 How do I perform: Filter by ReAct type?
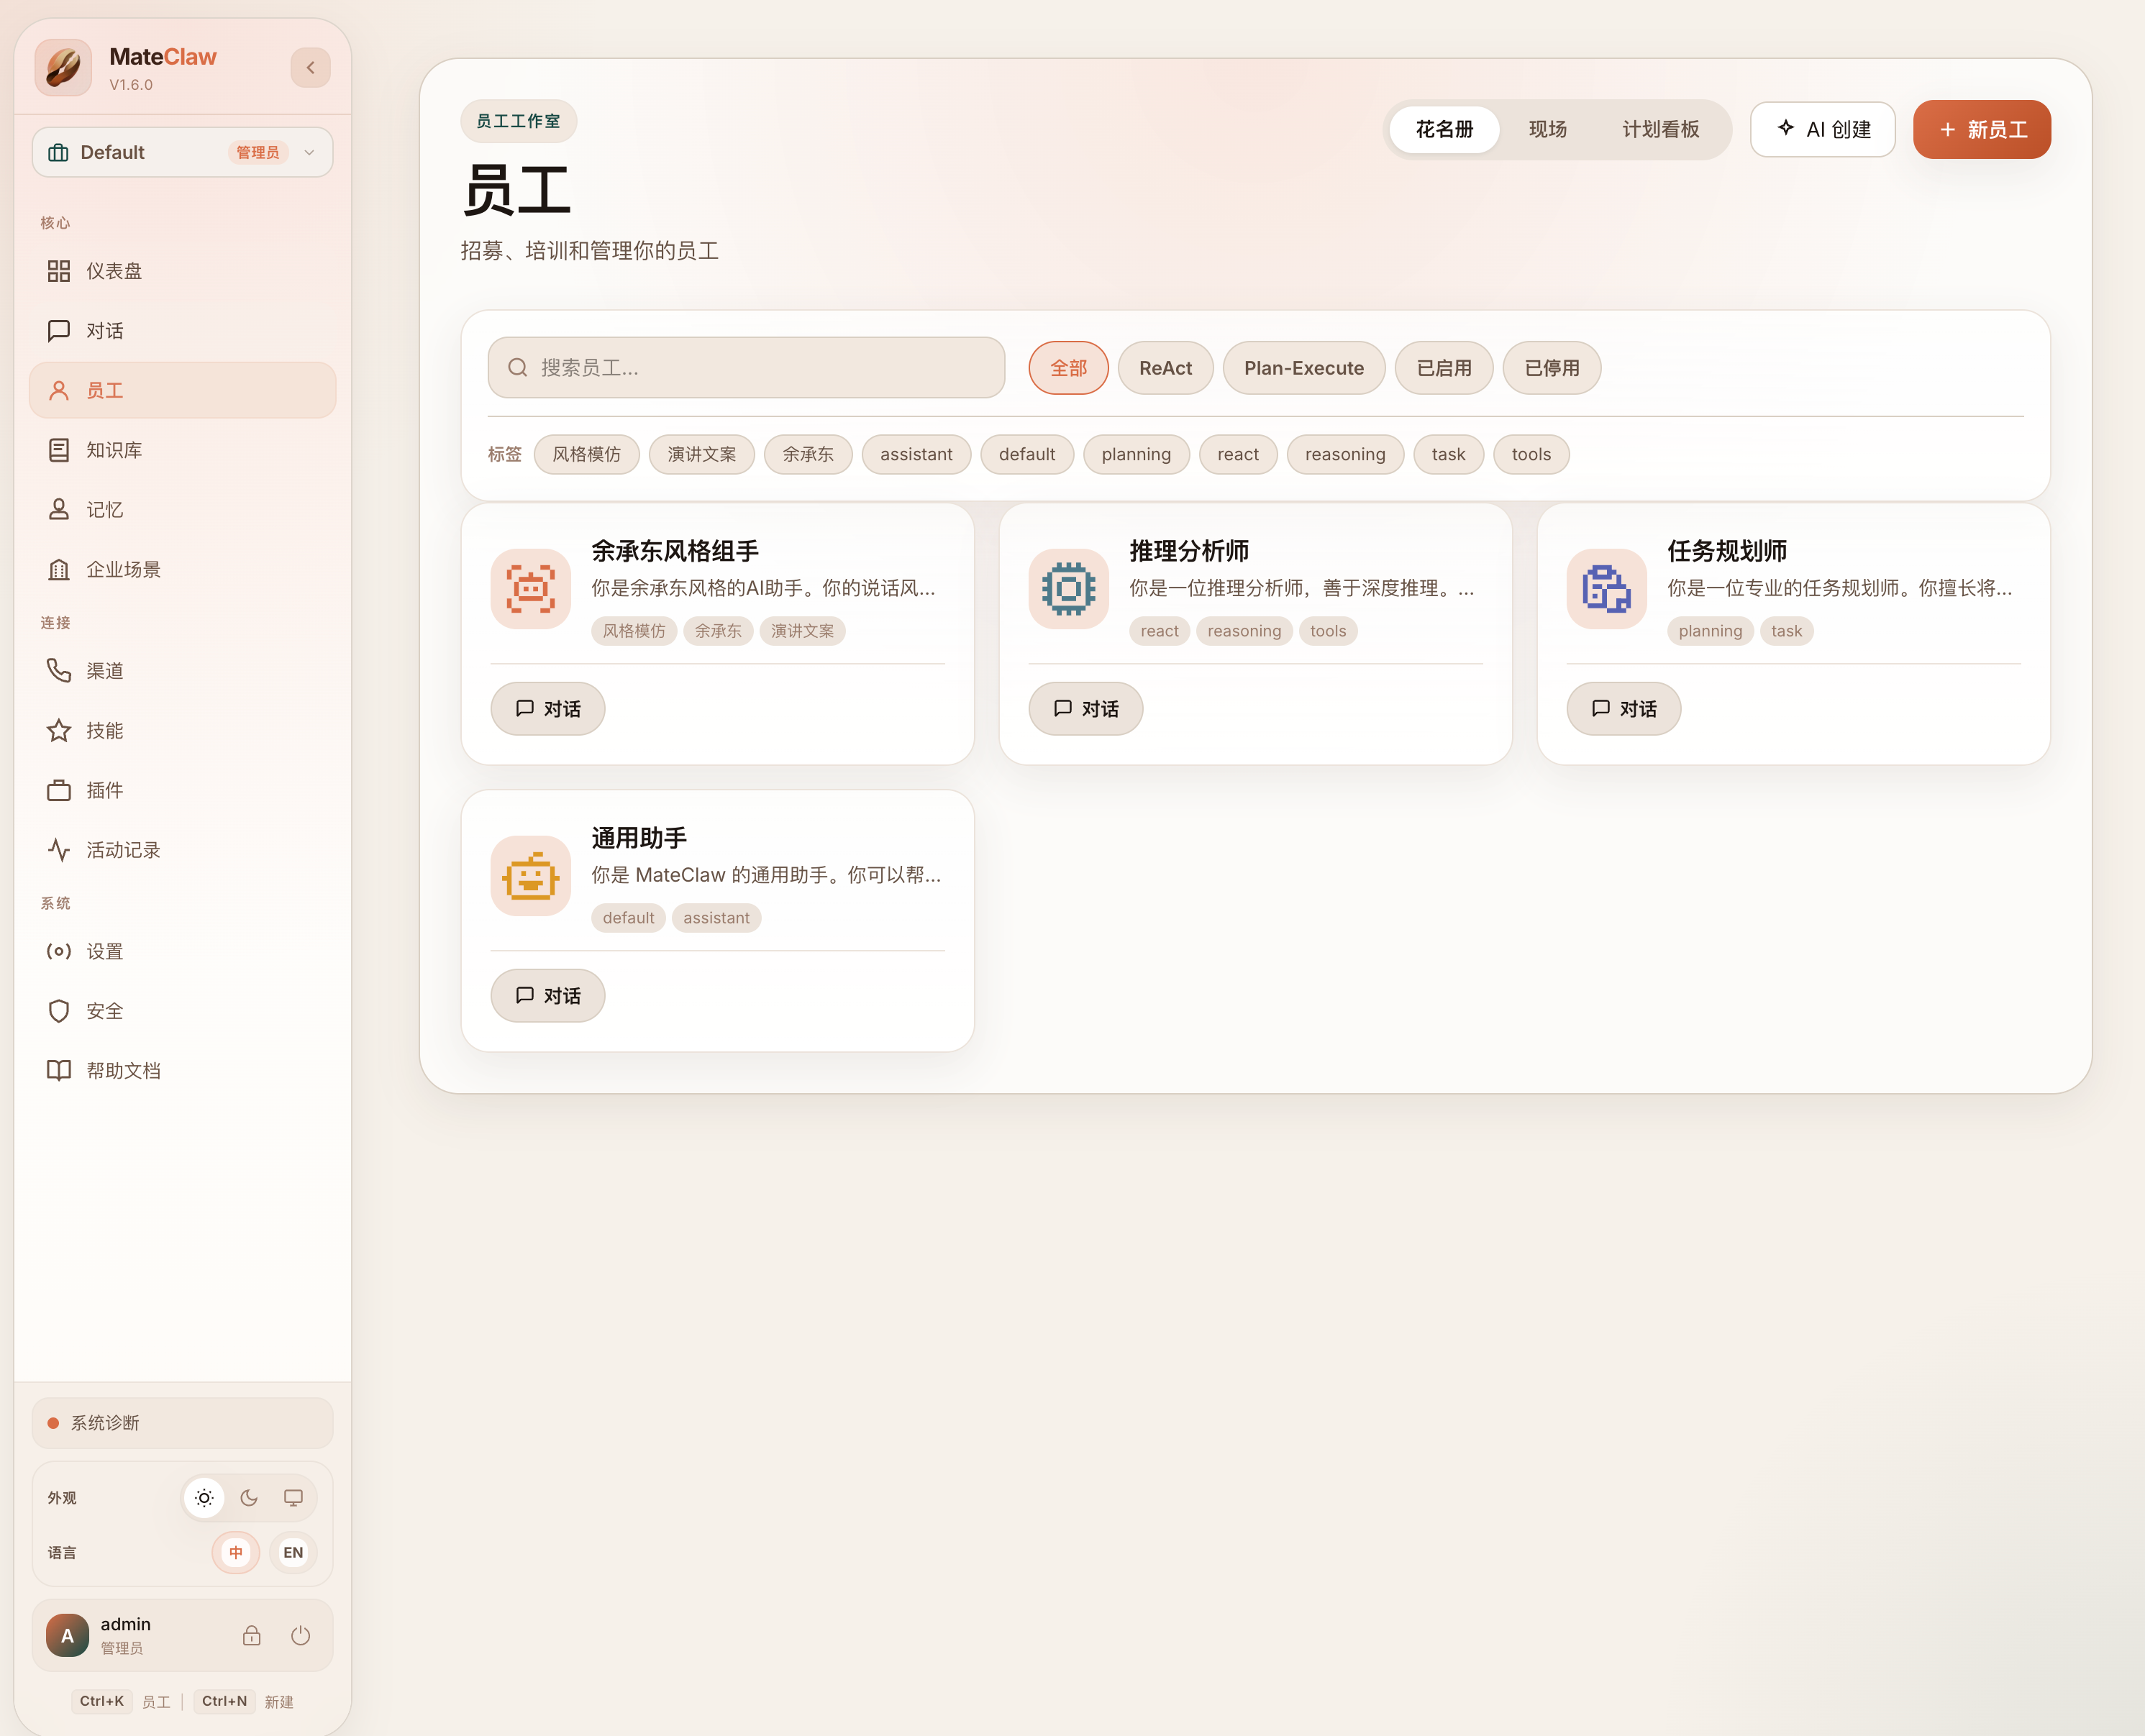[1166, 368]
